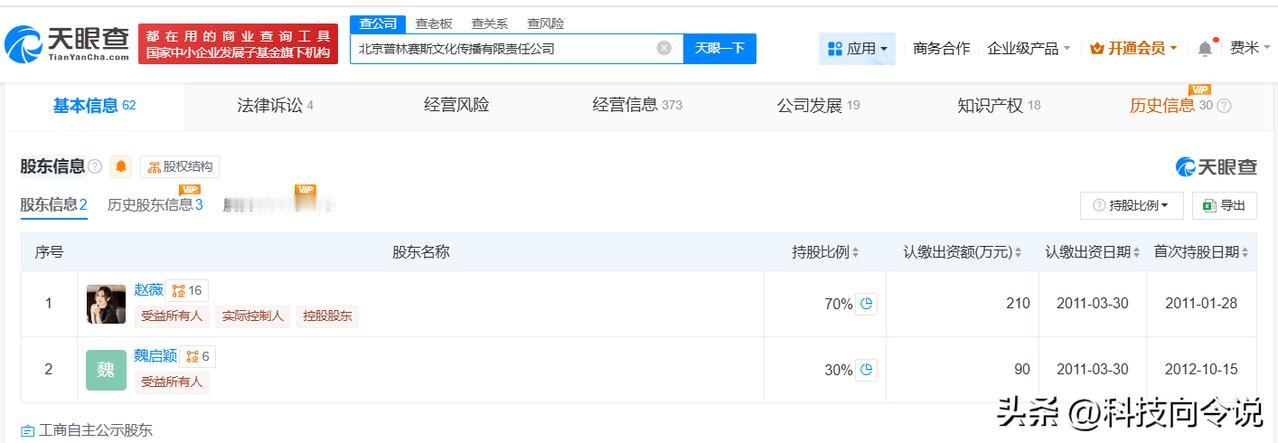Viewport: 1278px width, 443px height.
Task: Open the 赵薇 shareholder link
Action: click(148, 290)
